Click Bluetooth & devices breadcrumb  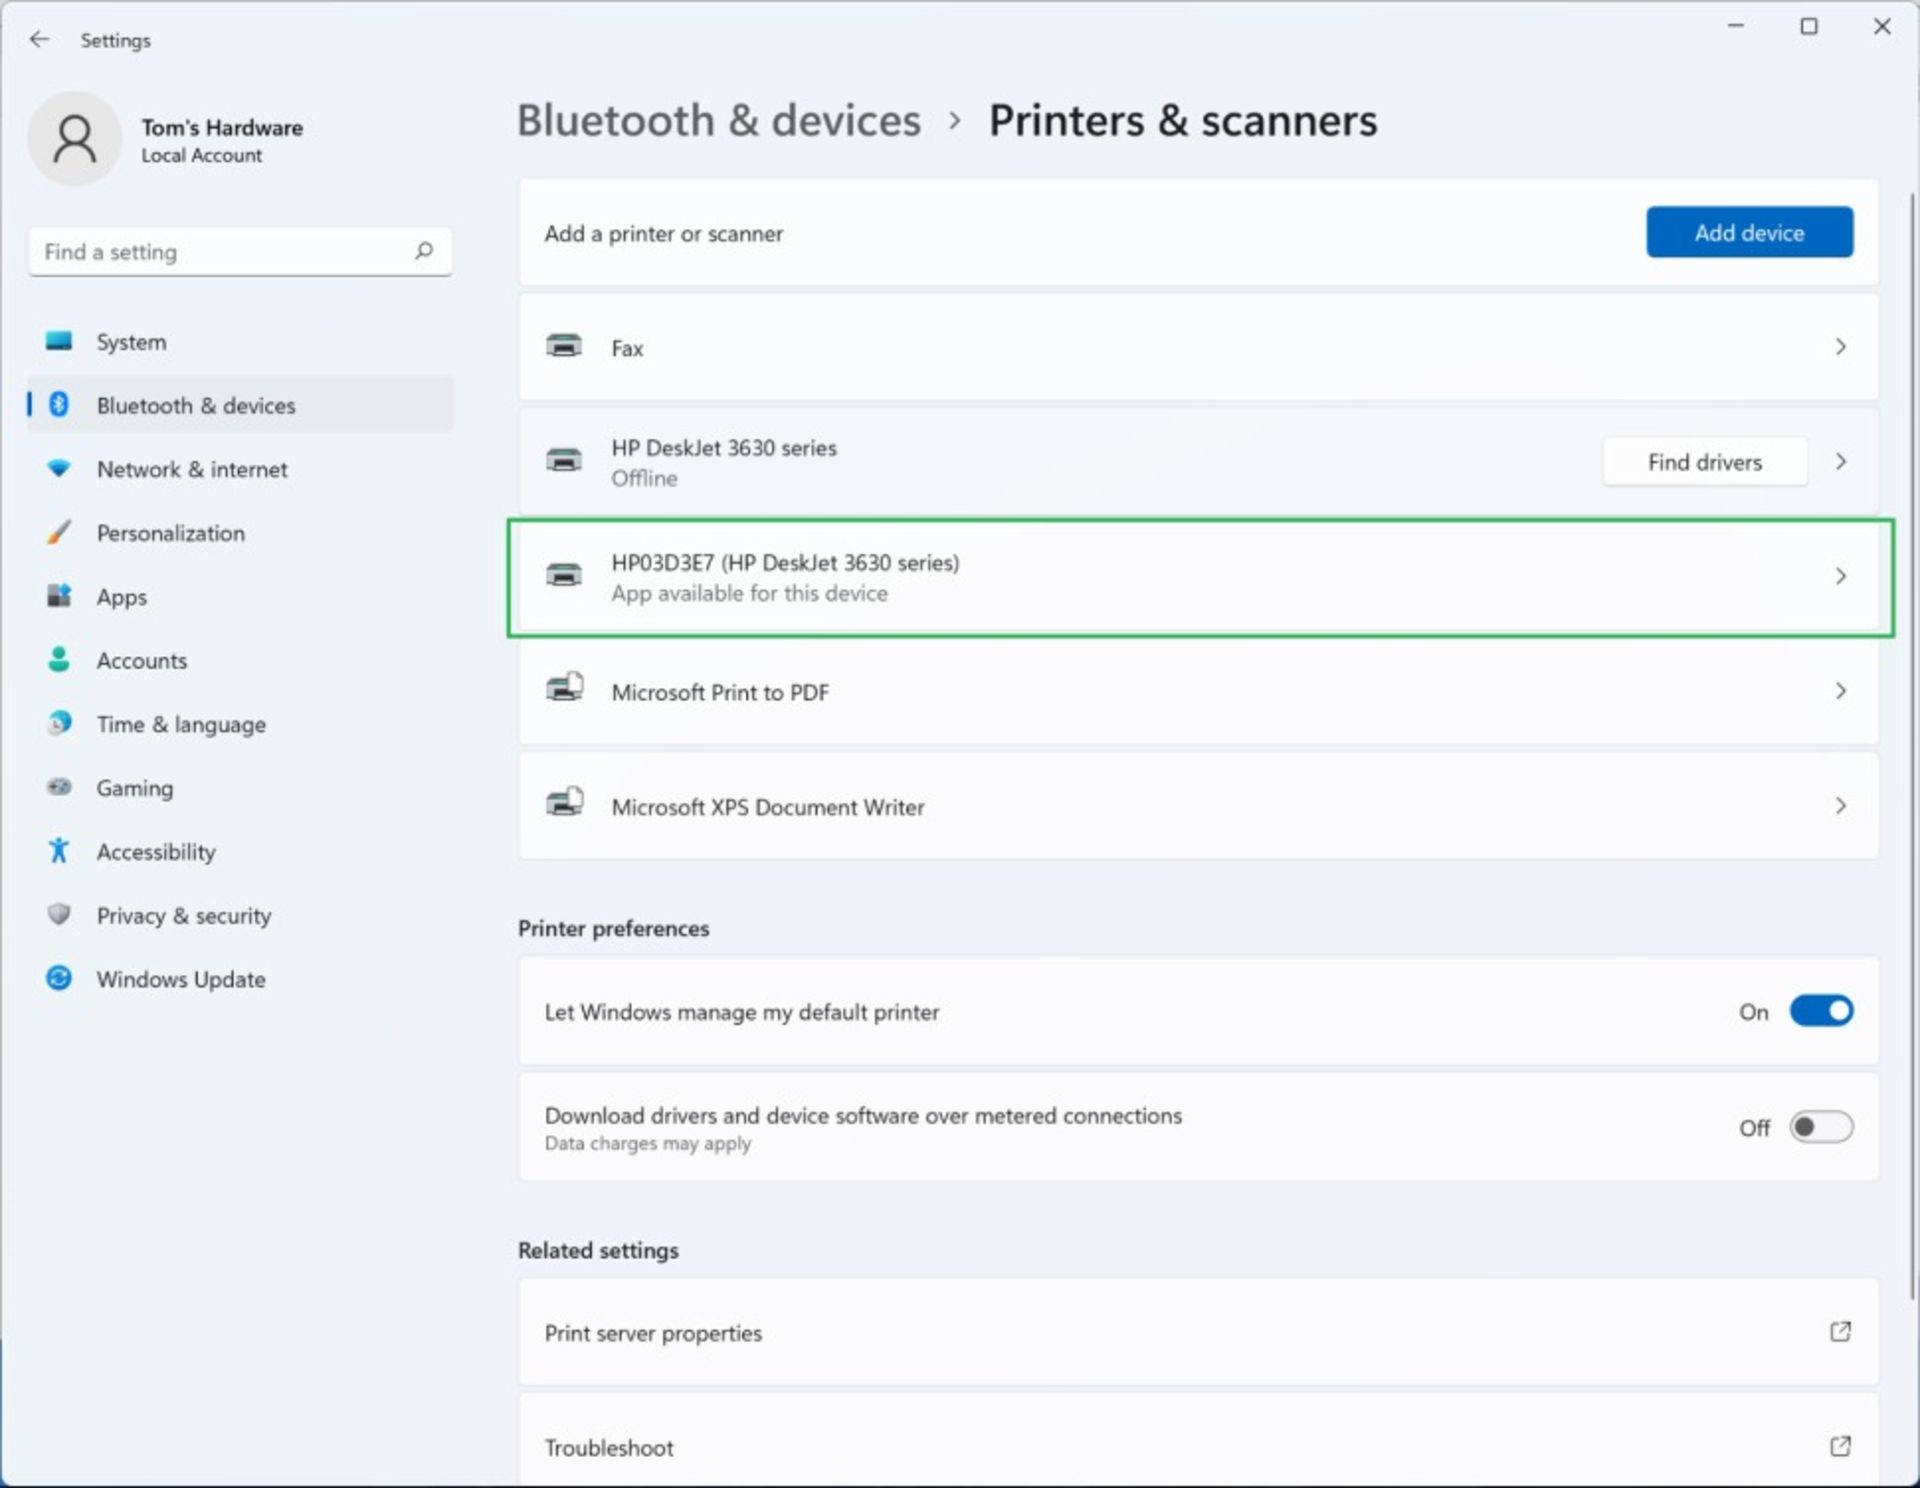tap(718, 121)
